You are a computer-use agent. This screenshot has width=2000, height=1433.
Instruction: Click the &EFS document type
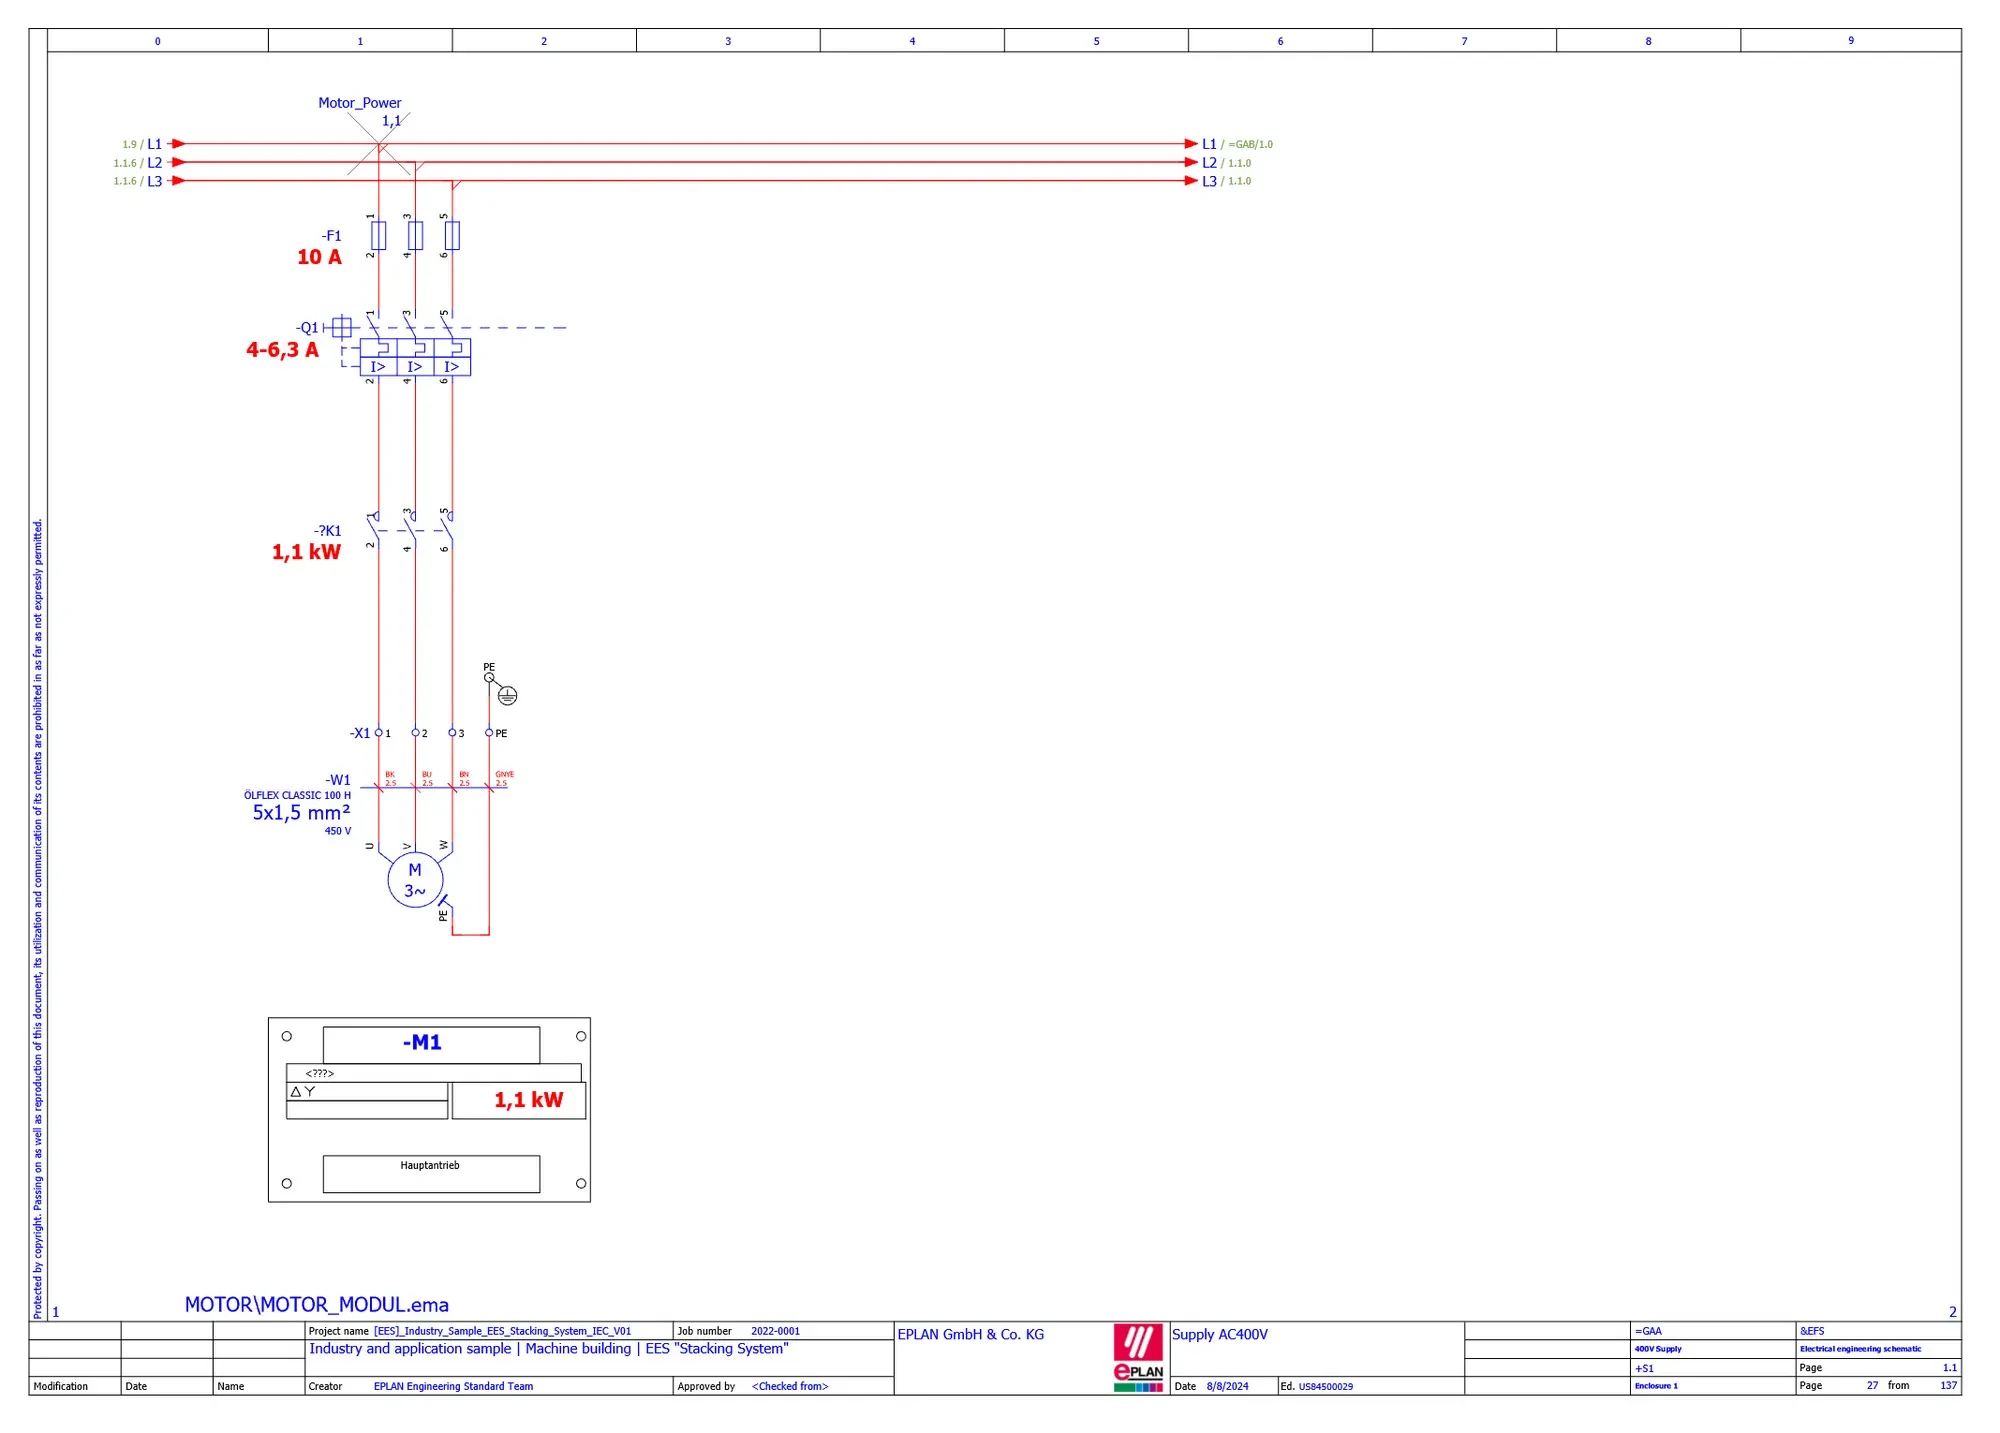pos(1812,1331)
